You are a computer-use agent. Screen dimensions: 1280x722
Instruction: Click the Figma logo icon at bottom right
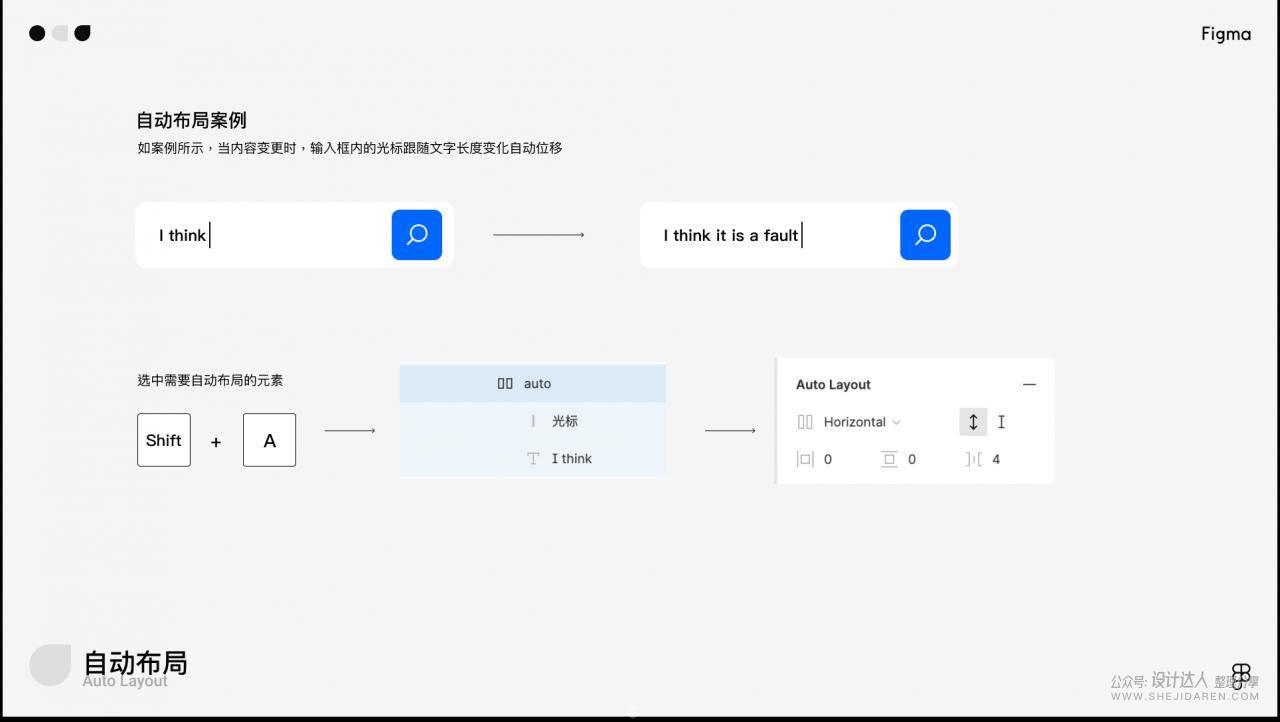tap(1241, 676)
